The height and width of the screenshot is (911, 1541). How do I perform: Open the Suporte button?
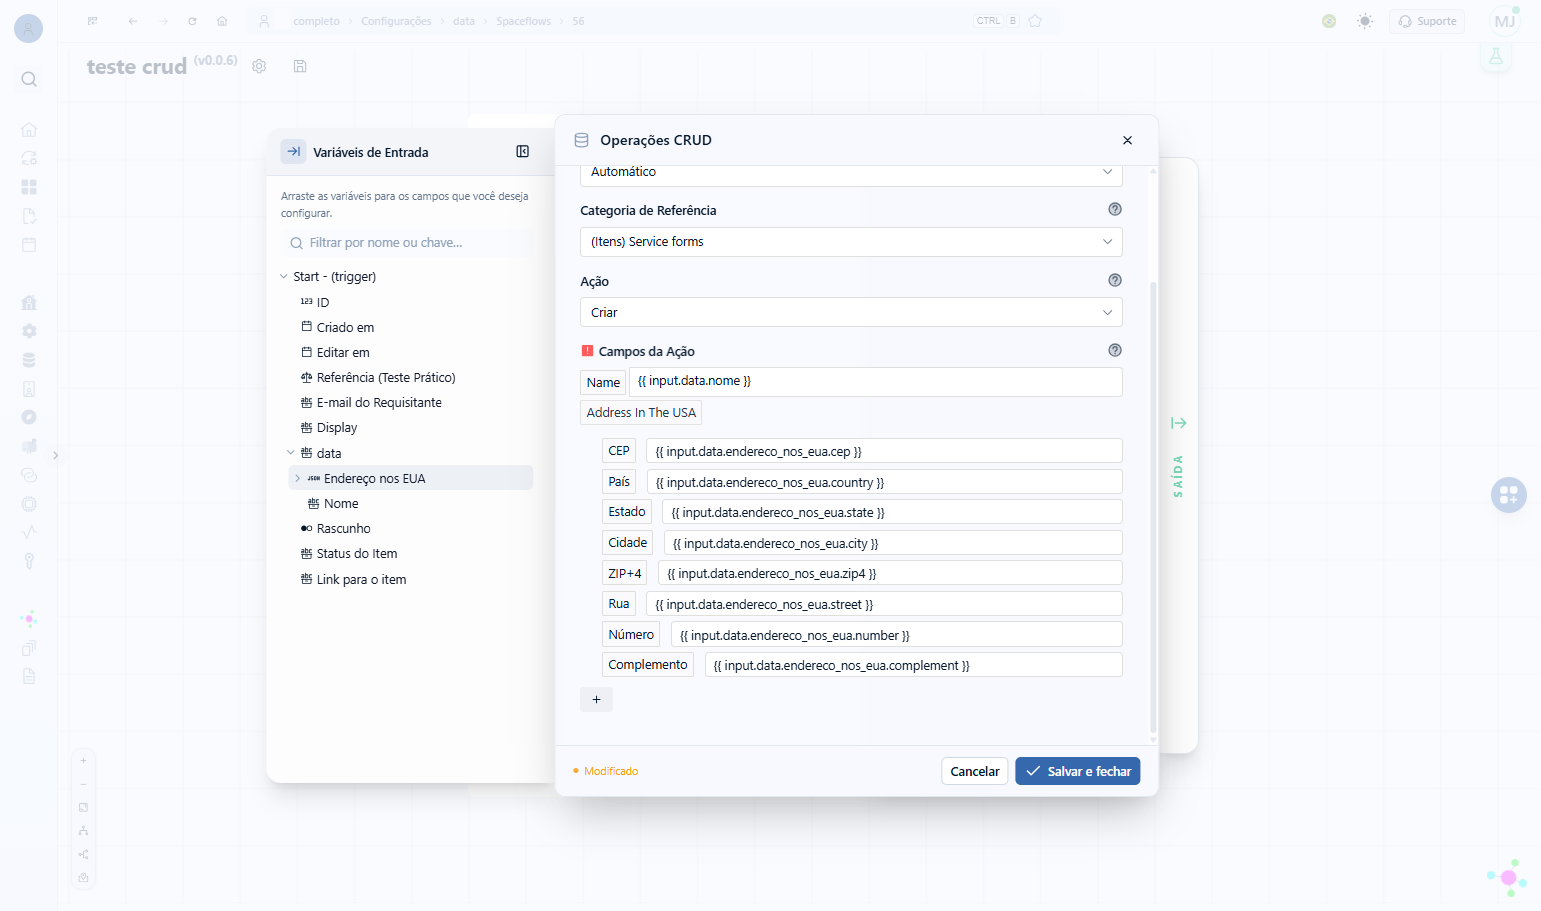(x=1427, y=21)
